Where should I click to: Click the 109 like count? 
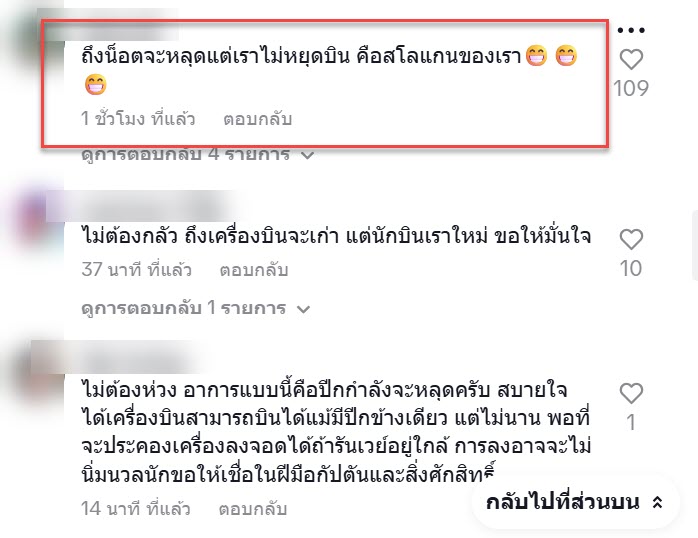click(x=631, y=88)
